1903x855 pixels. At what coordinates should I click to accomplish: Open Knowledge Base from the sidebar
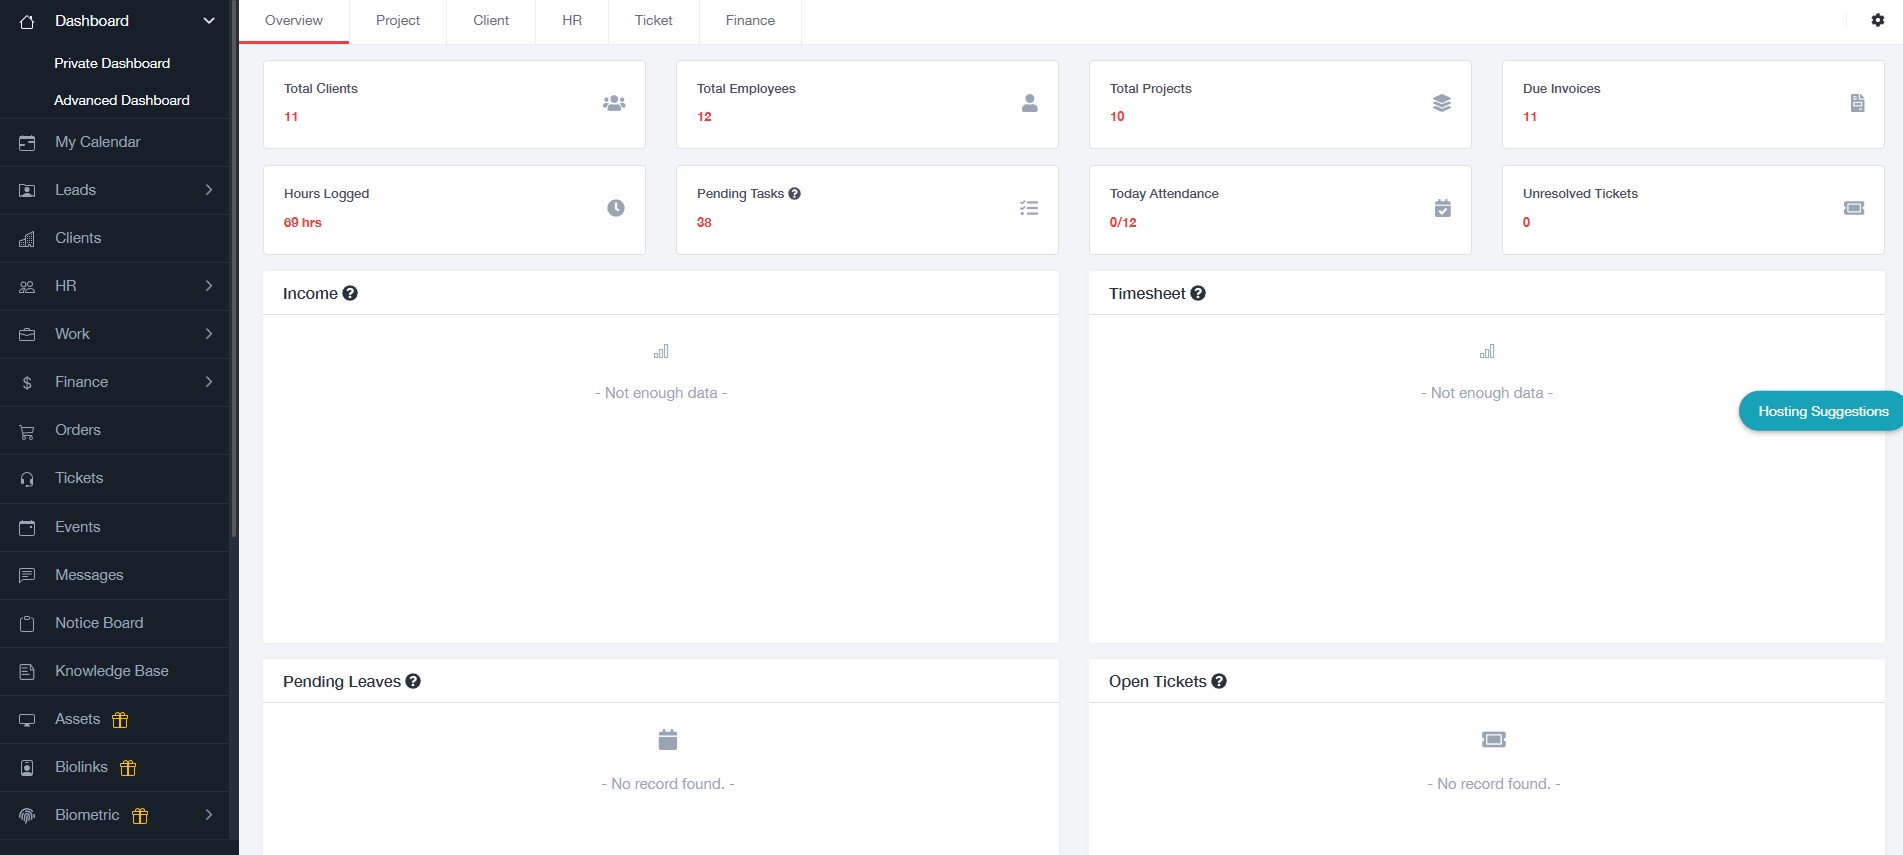click(x=111, y=671)
